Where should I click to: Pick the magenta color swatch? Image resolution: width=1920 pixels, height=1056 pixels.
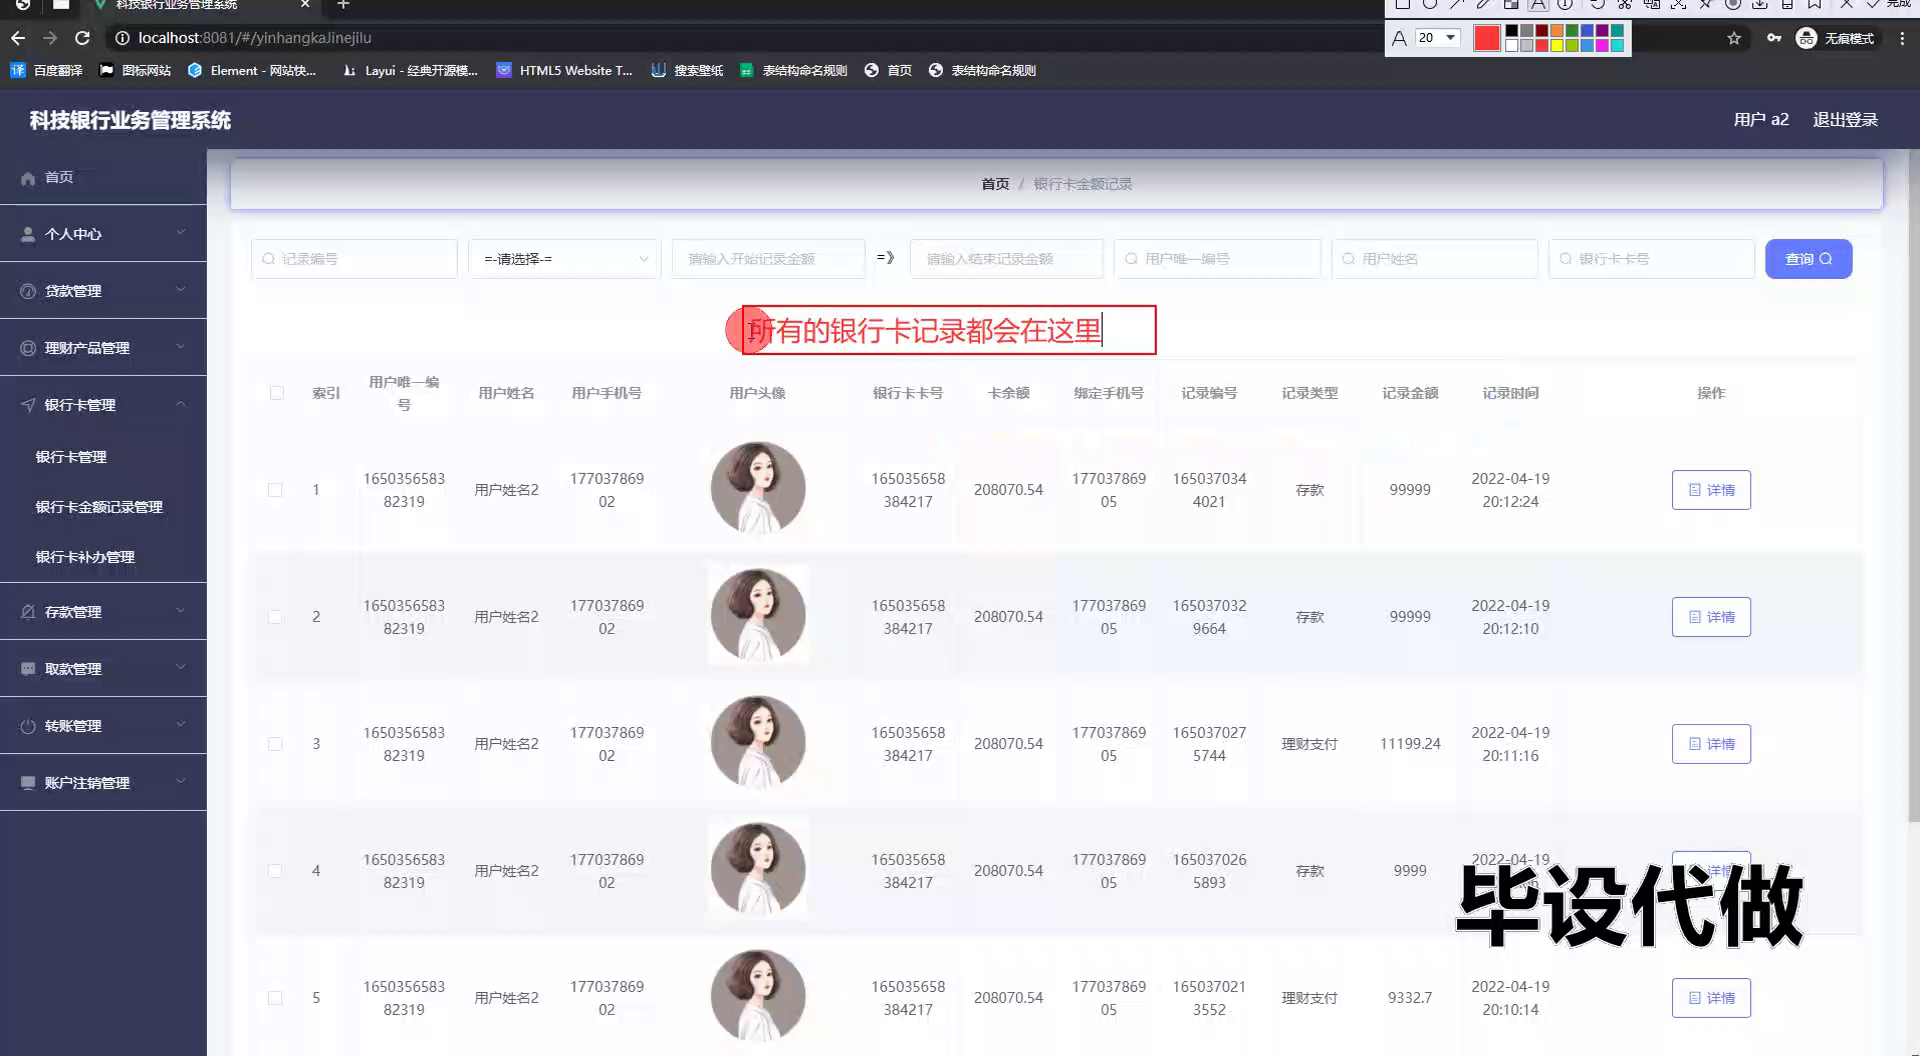pyautogui.click(x=1602, y=45)
